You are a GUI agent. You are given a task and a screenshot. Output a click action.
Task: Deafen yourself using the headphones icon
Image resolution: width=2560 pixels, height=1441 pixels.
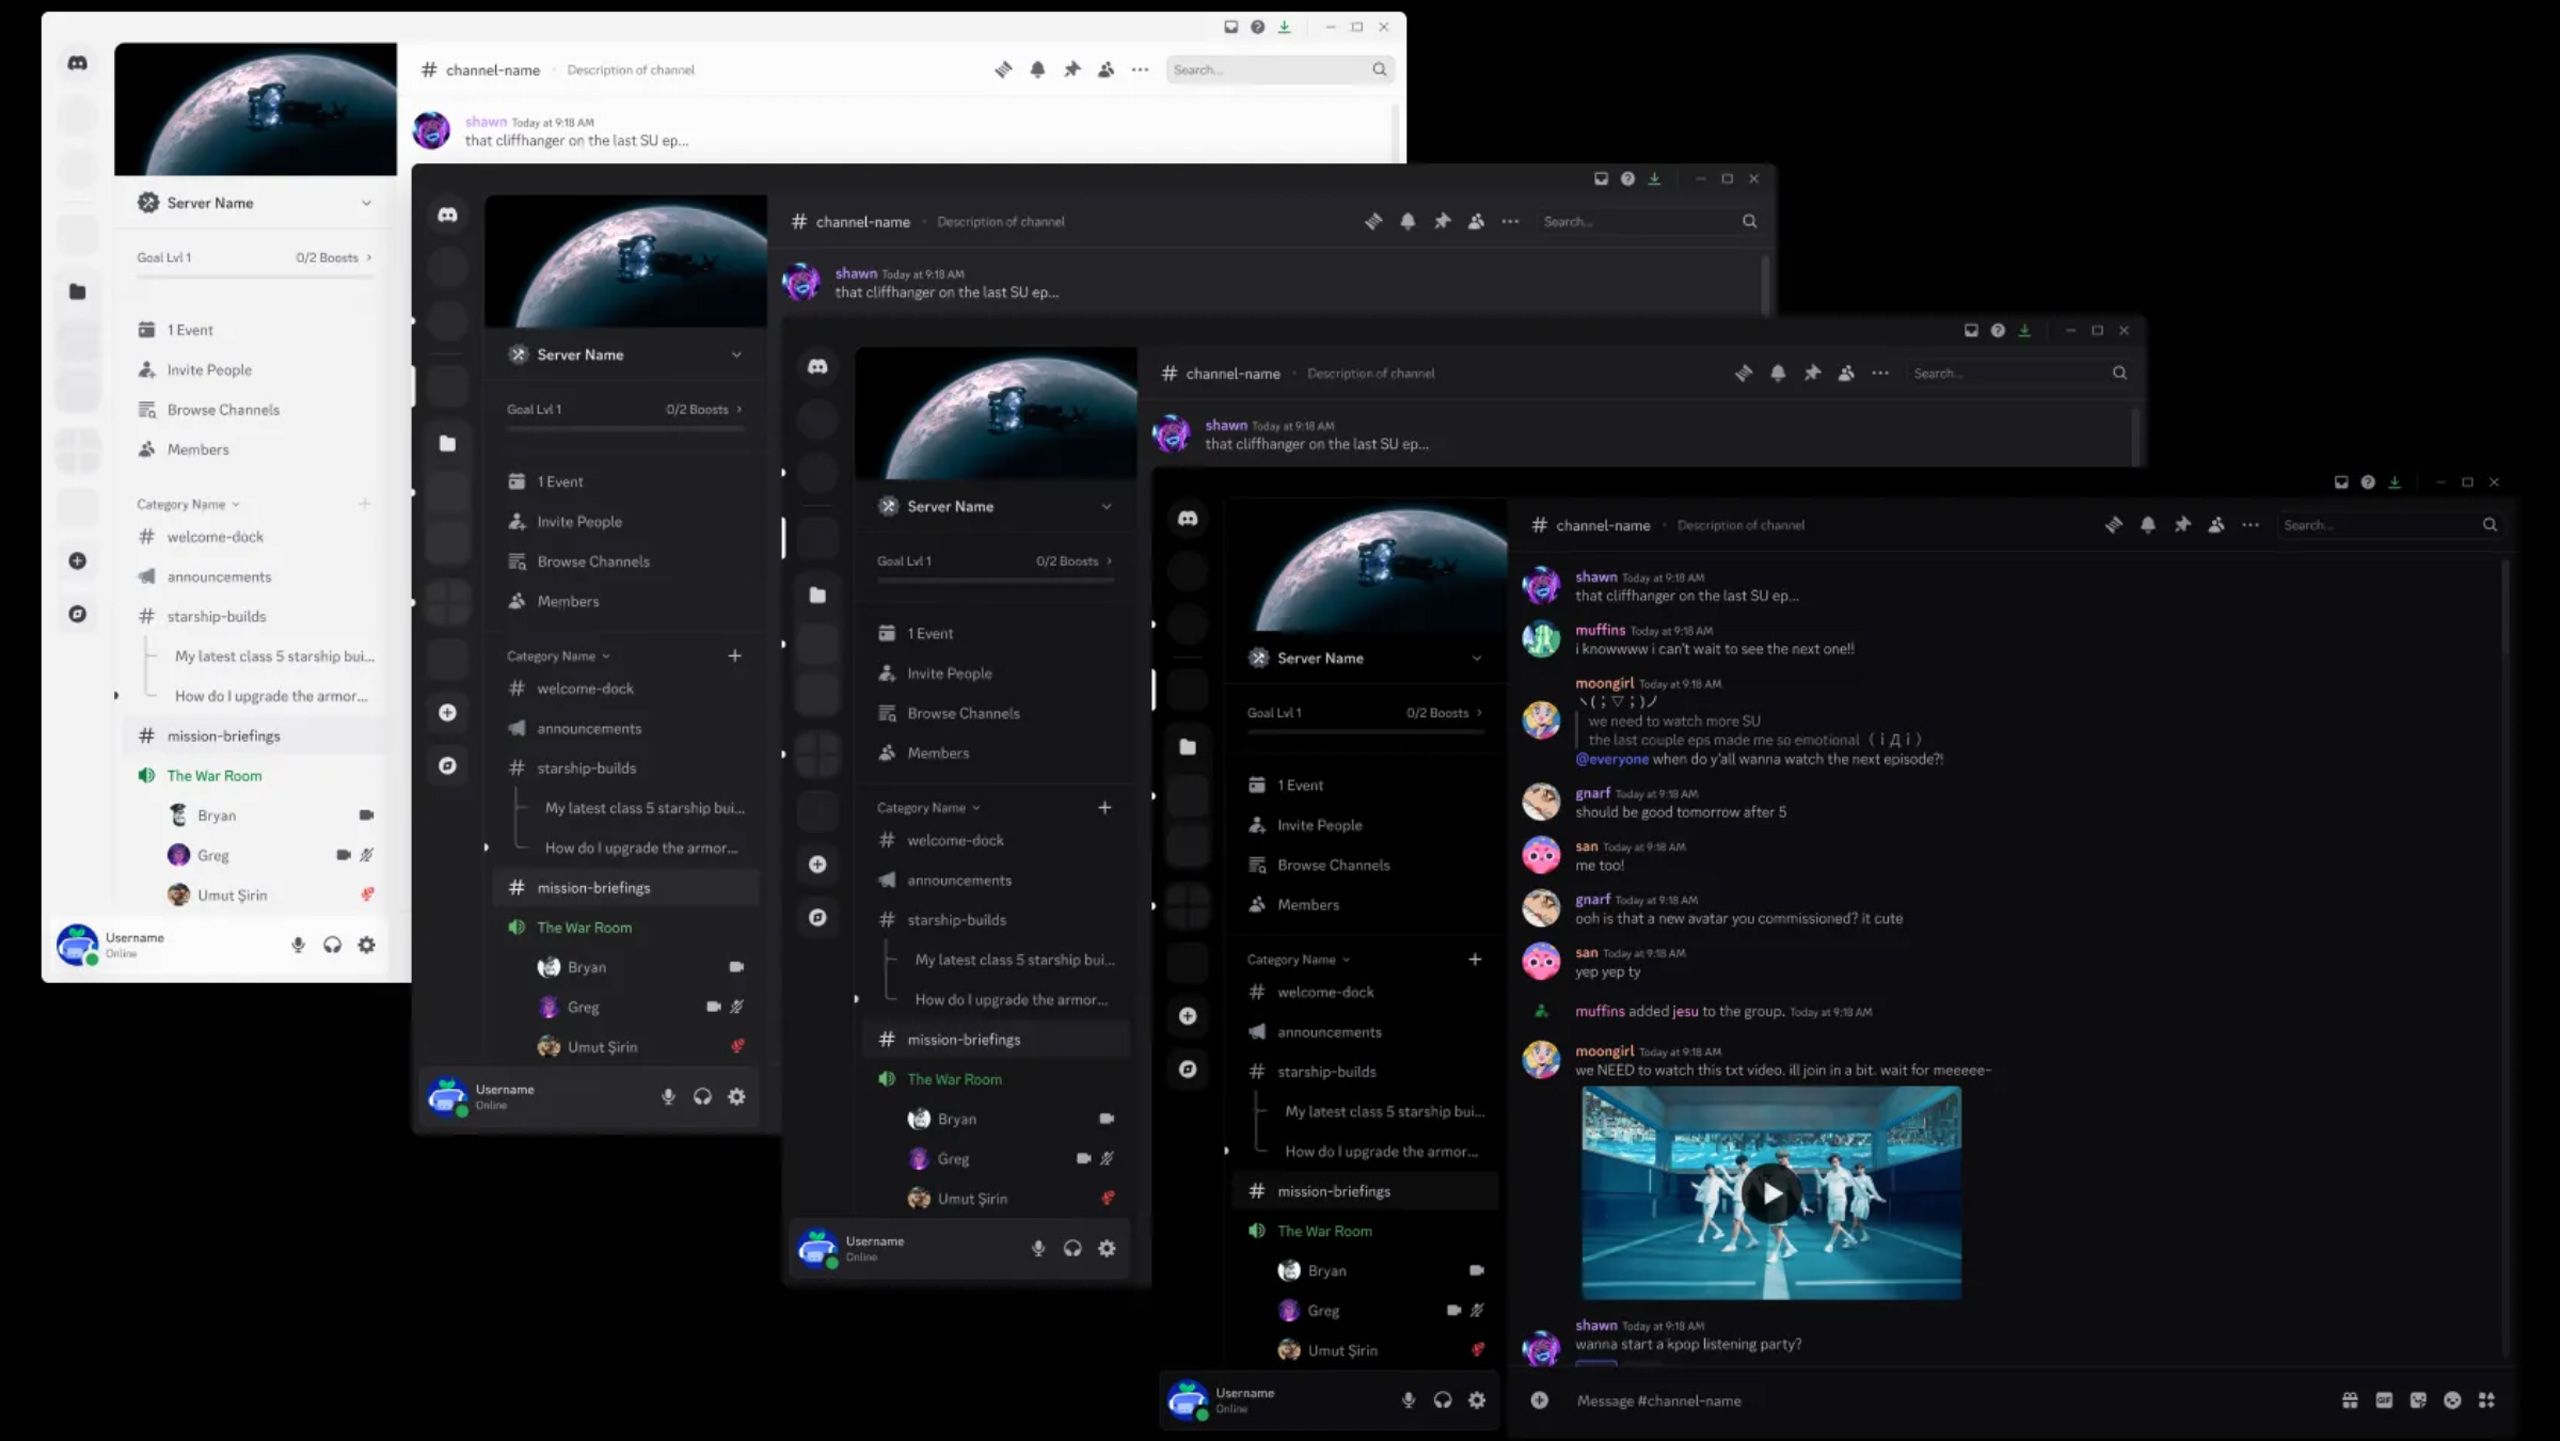pyautogui.click(x=1443, y=1400)
